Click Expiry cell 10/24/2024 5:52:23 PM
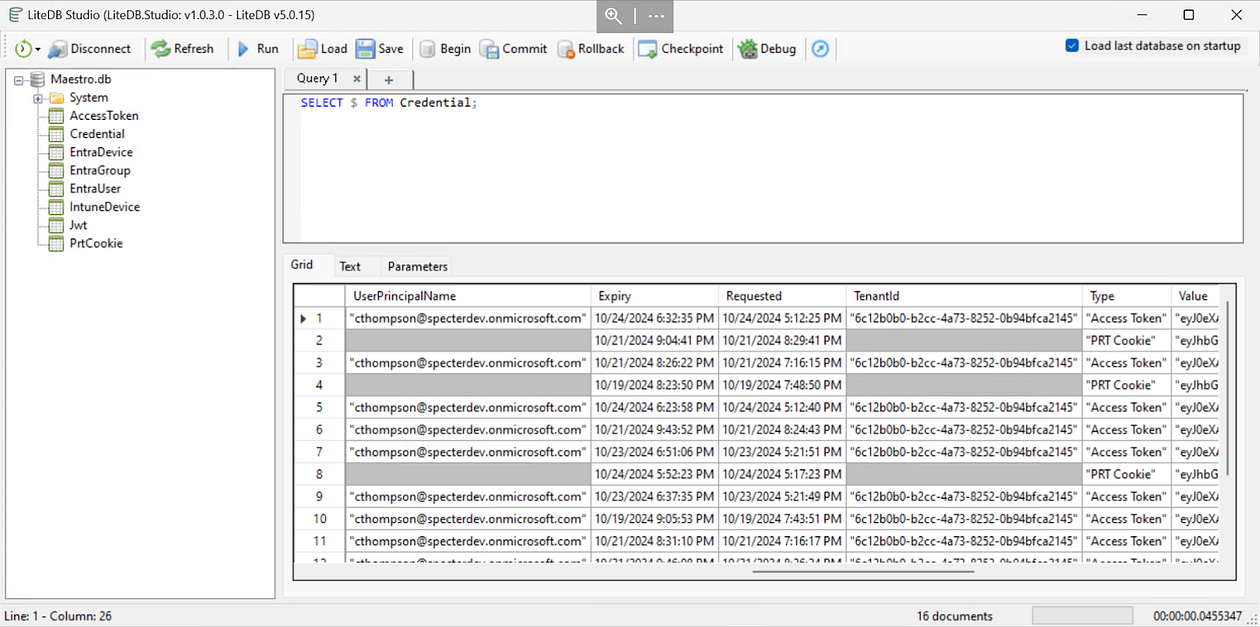Screen dimensions: 1260x627 (x=655, y=474)
